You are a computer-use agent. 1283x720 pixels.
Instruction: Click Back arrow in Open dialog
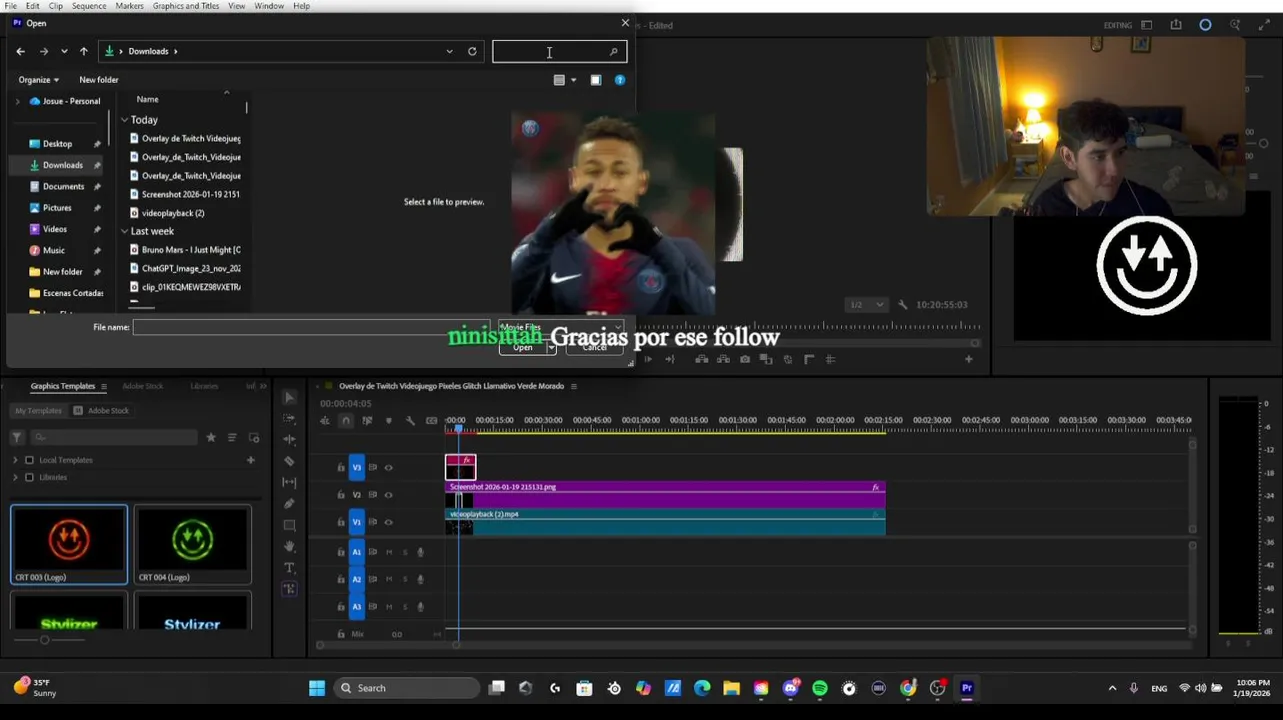click(20, 51)
